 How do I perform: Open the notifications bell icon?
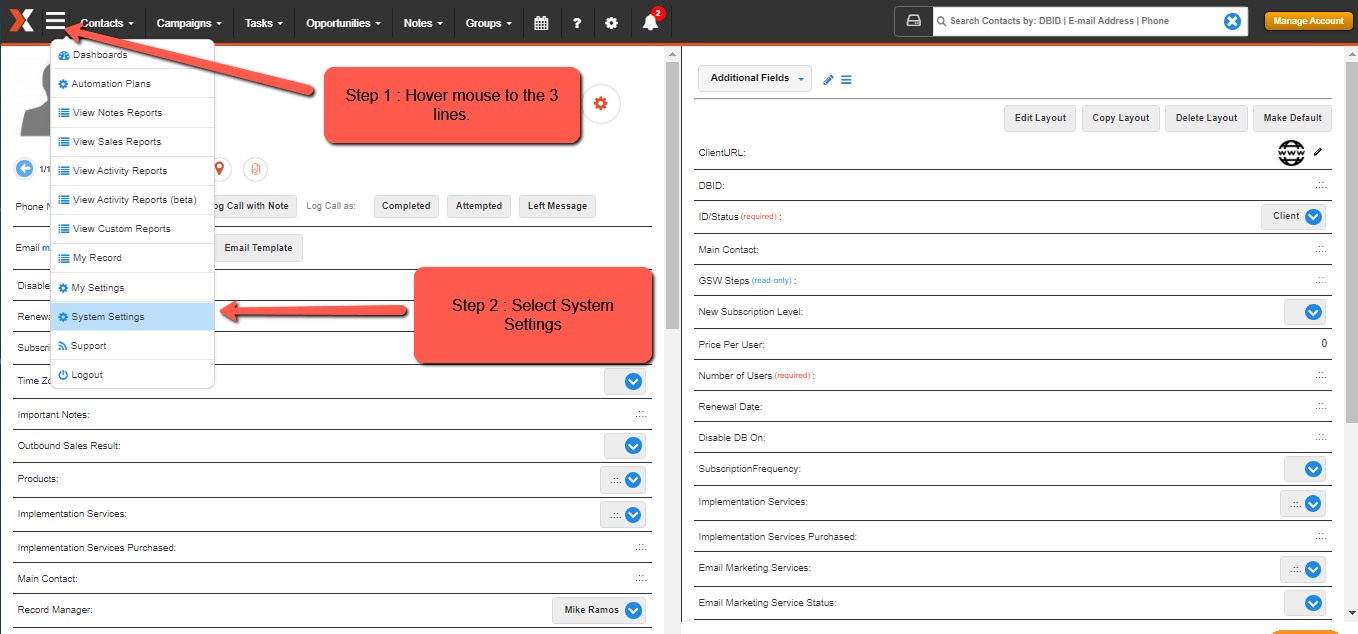(x=651, y=23)
